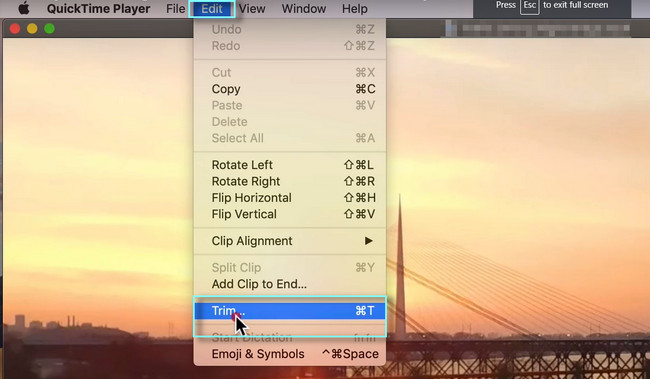650x379 pixels.
Task: Click the Edit menu in menu bar
Action: [212, 9]
